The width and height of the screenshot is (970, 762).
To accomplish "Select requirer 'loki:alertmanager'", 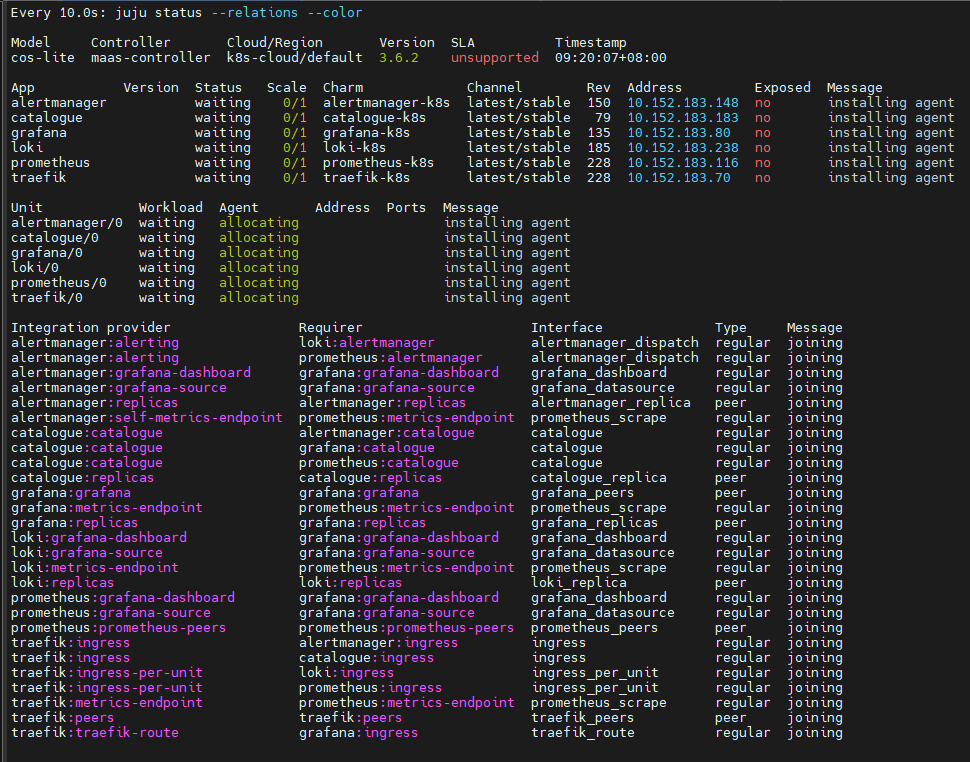I will pyautogui.click(x=366, y=343).
